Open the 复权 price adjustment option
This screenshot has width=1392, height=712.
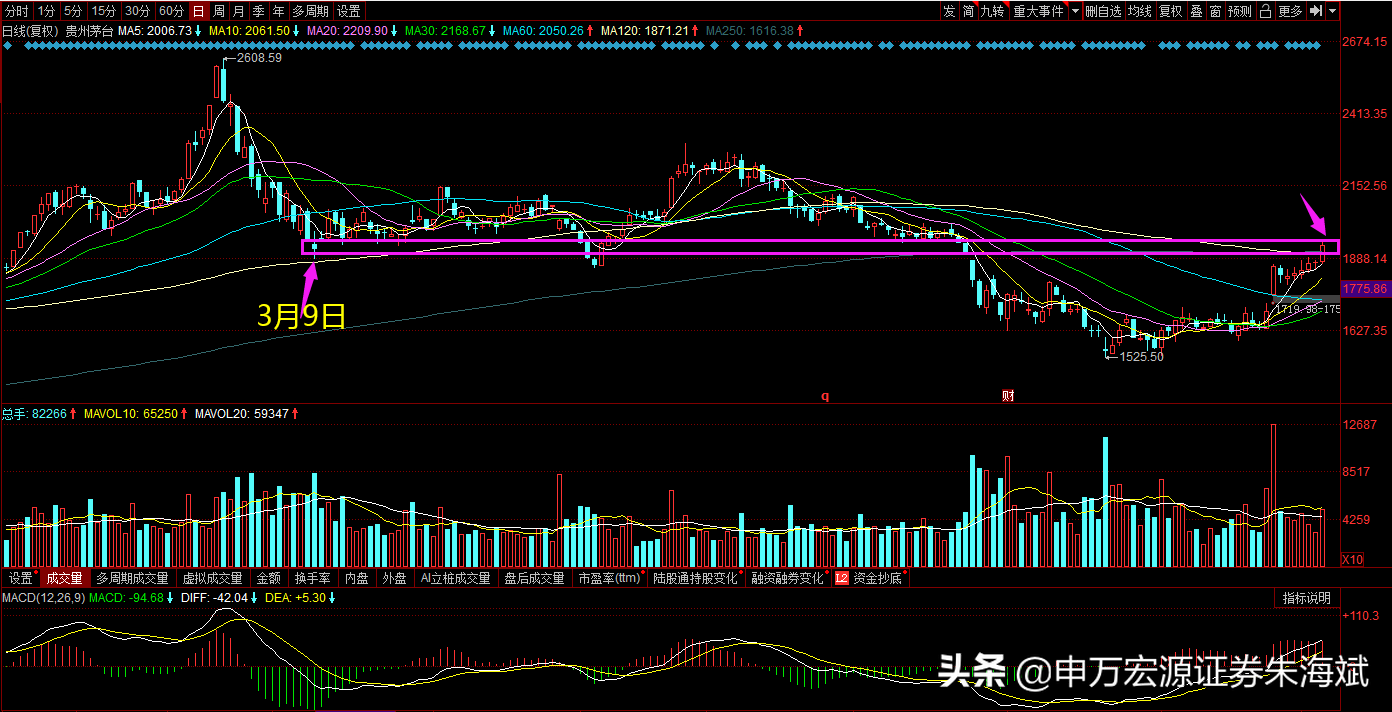pos(1170,11)
